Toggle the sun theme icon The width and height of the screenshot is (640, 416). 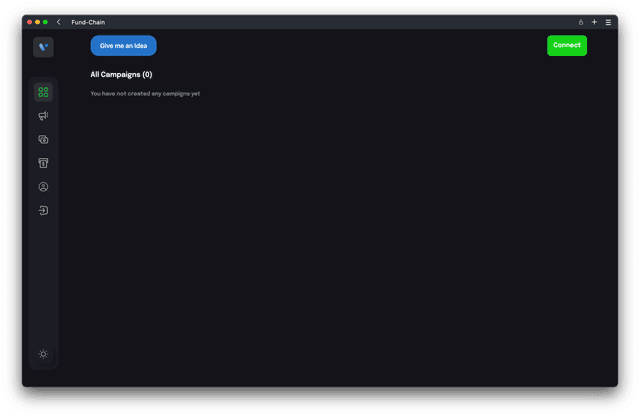[43, 354]
